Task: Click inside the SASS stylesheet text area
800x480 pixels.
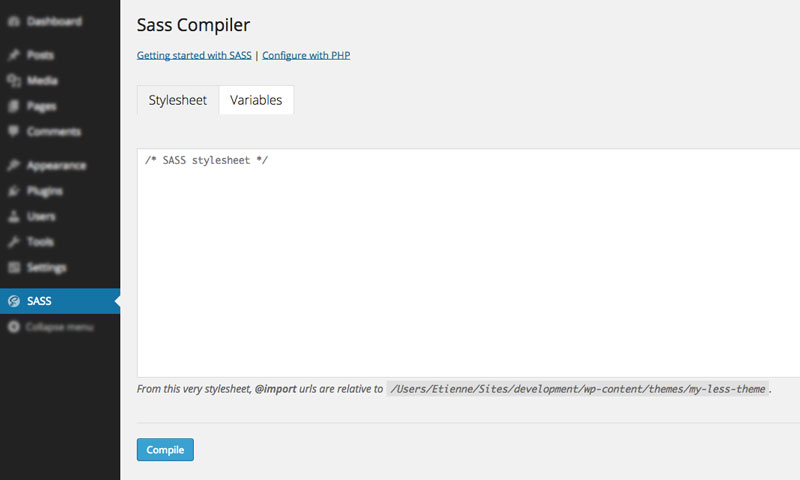Action: coord(468,263)
